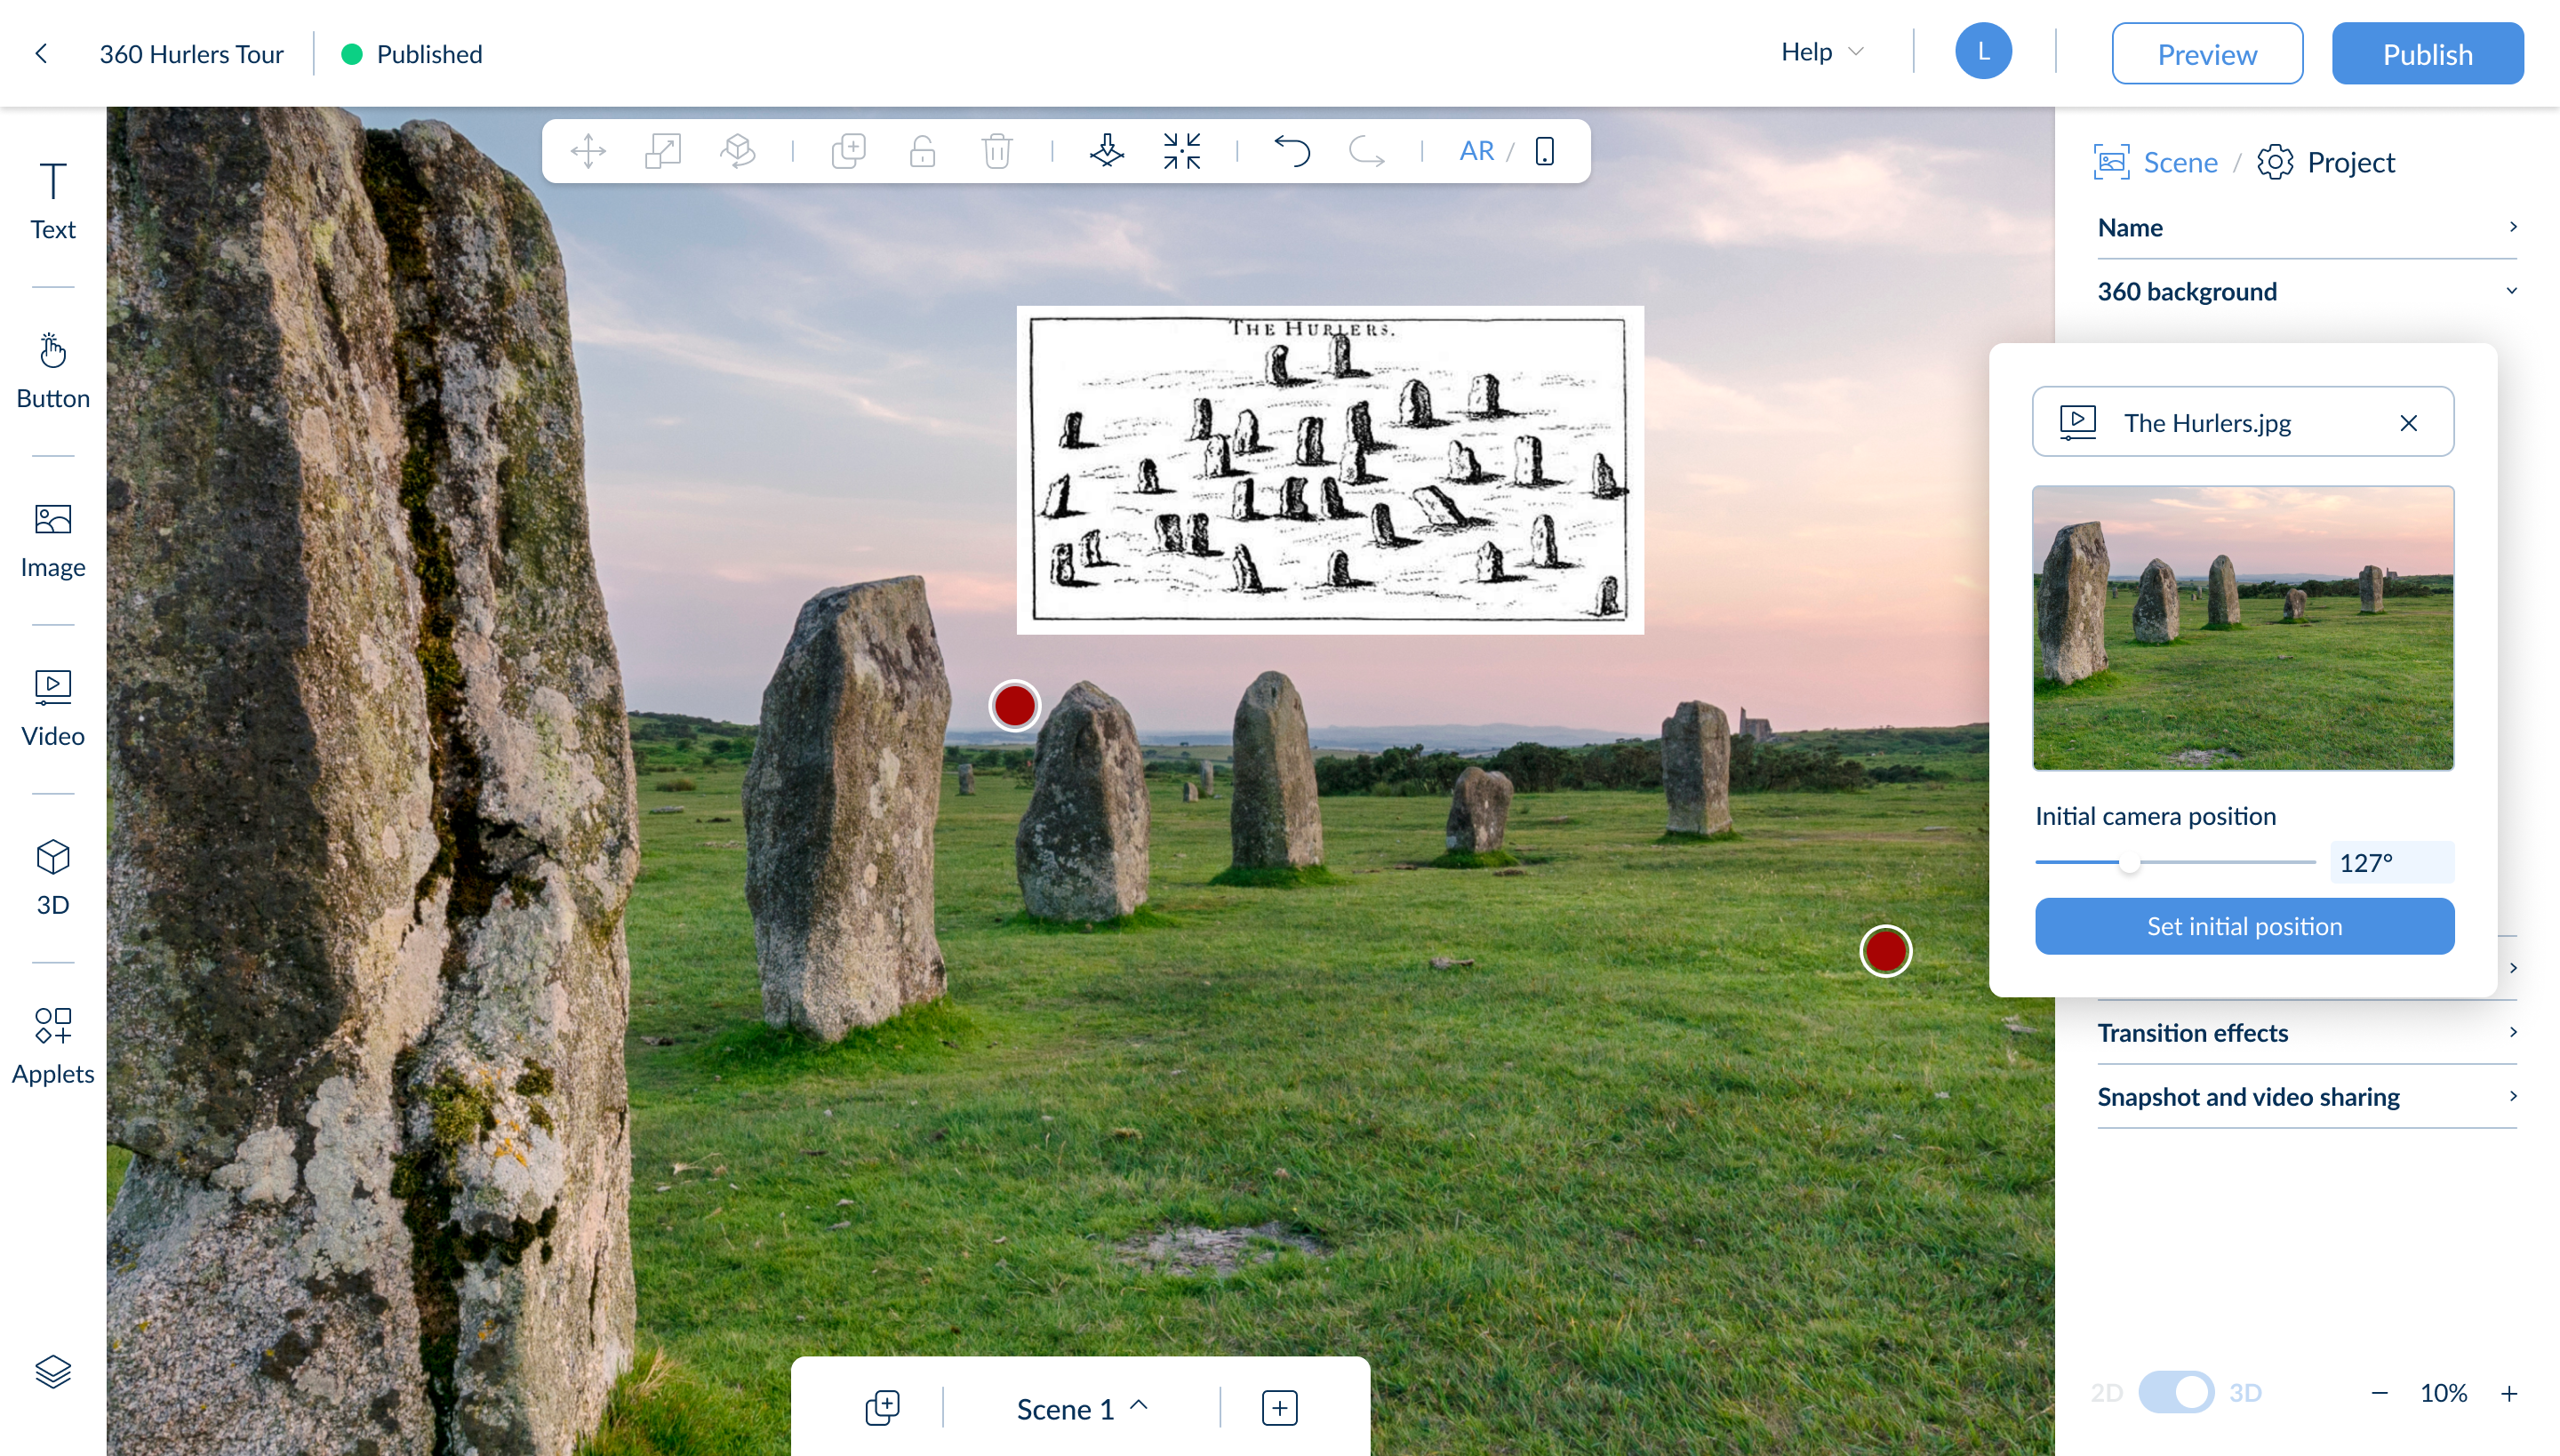Select the red hotspot on the grass
The image size is (2560, 1456).
pos(1885,950)
